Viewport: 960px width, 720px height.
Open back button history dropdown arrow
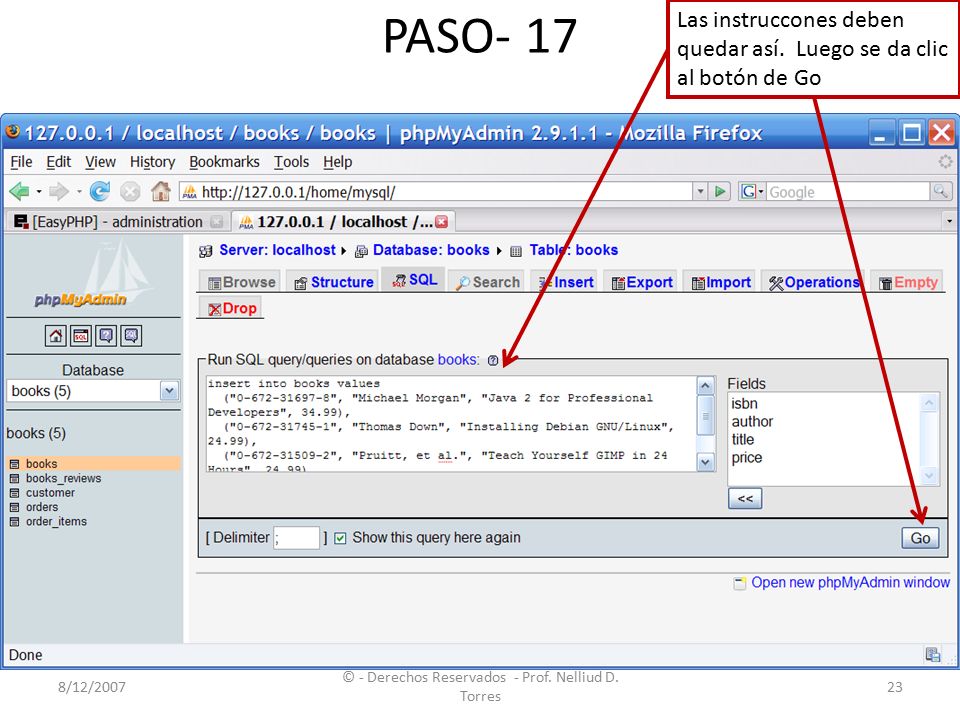(39, 192)
